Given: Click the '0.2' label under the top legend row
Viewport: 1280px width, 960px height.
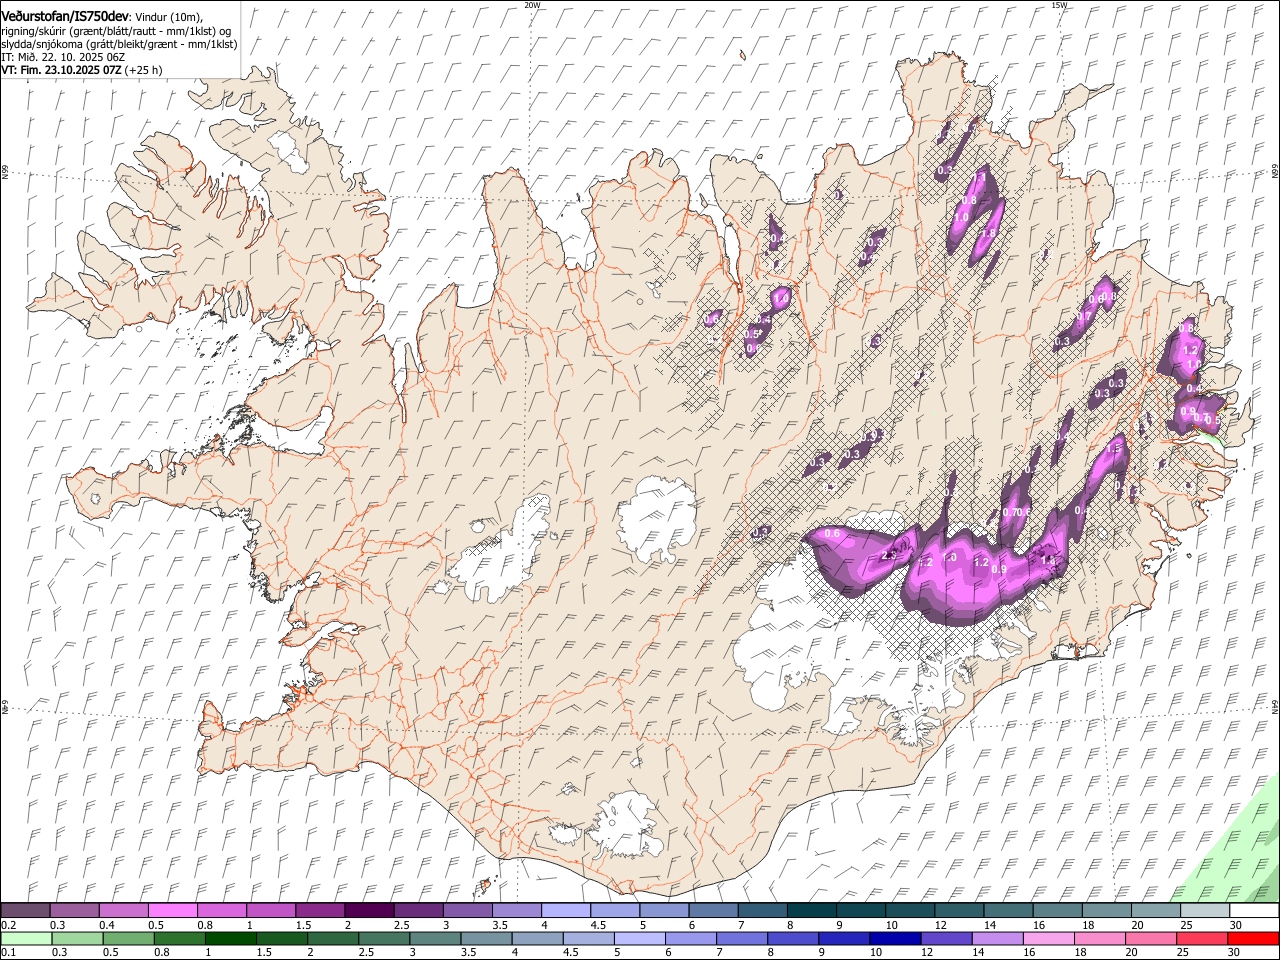Looking at the screenshot, I should [8, 924].
